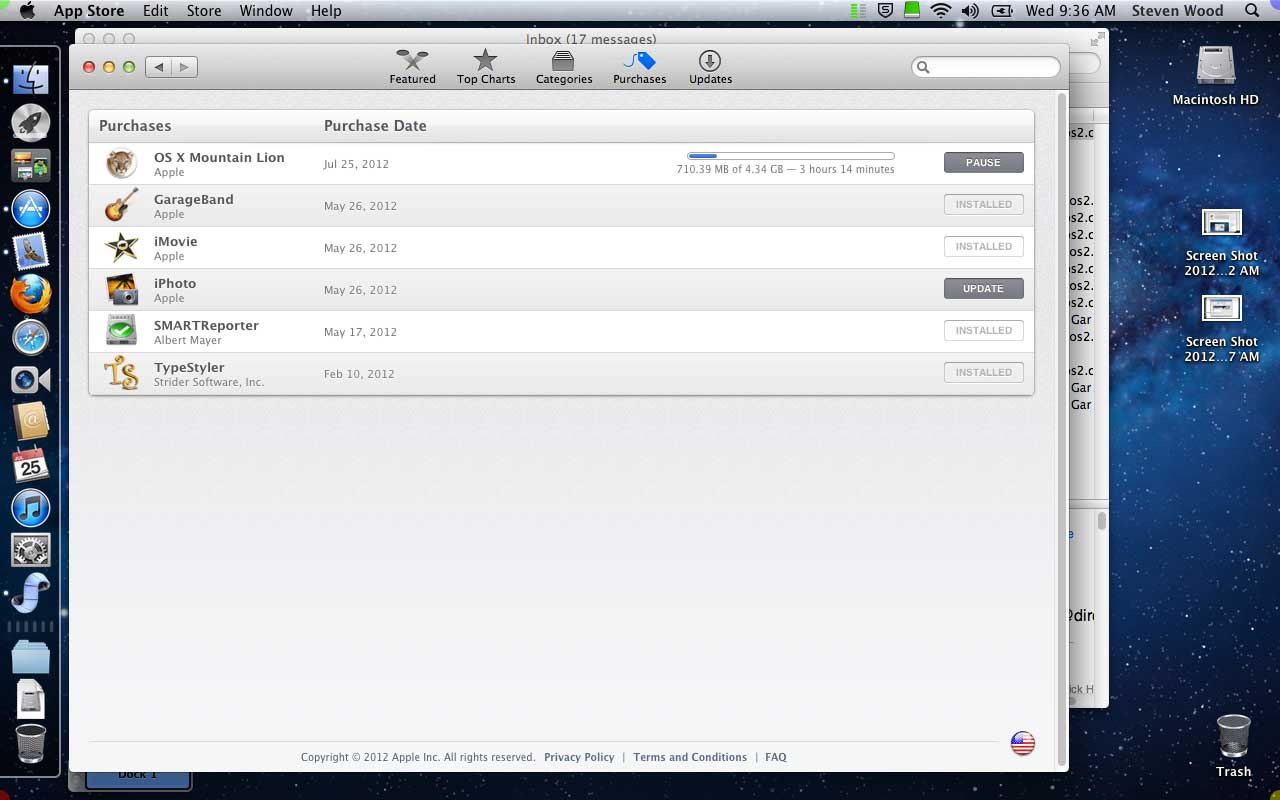The height and width of the screenshot is (800, 1280).
Task: Click the volume icon in menu bar
Action: point(970,11)
